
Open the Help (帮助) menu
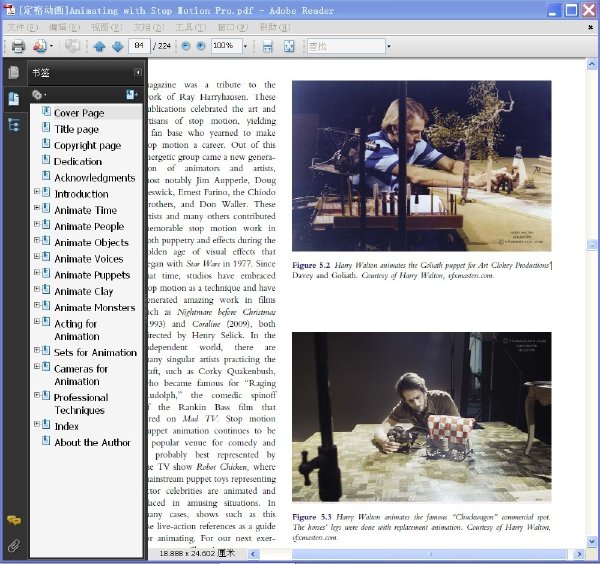click(x=274, y=27)
